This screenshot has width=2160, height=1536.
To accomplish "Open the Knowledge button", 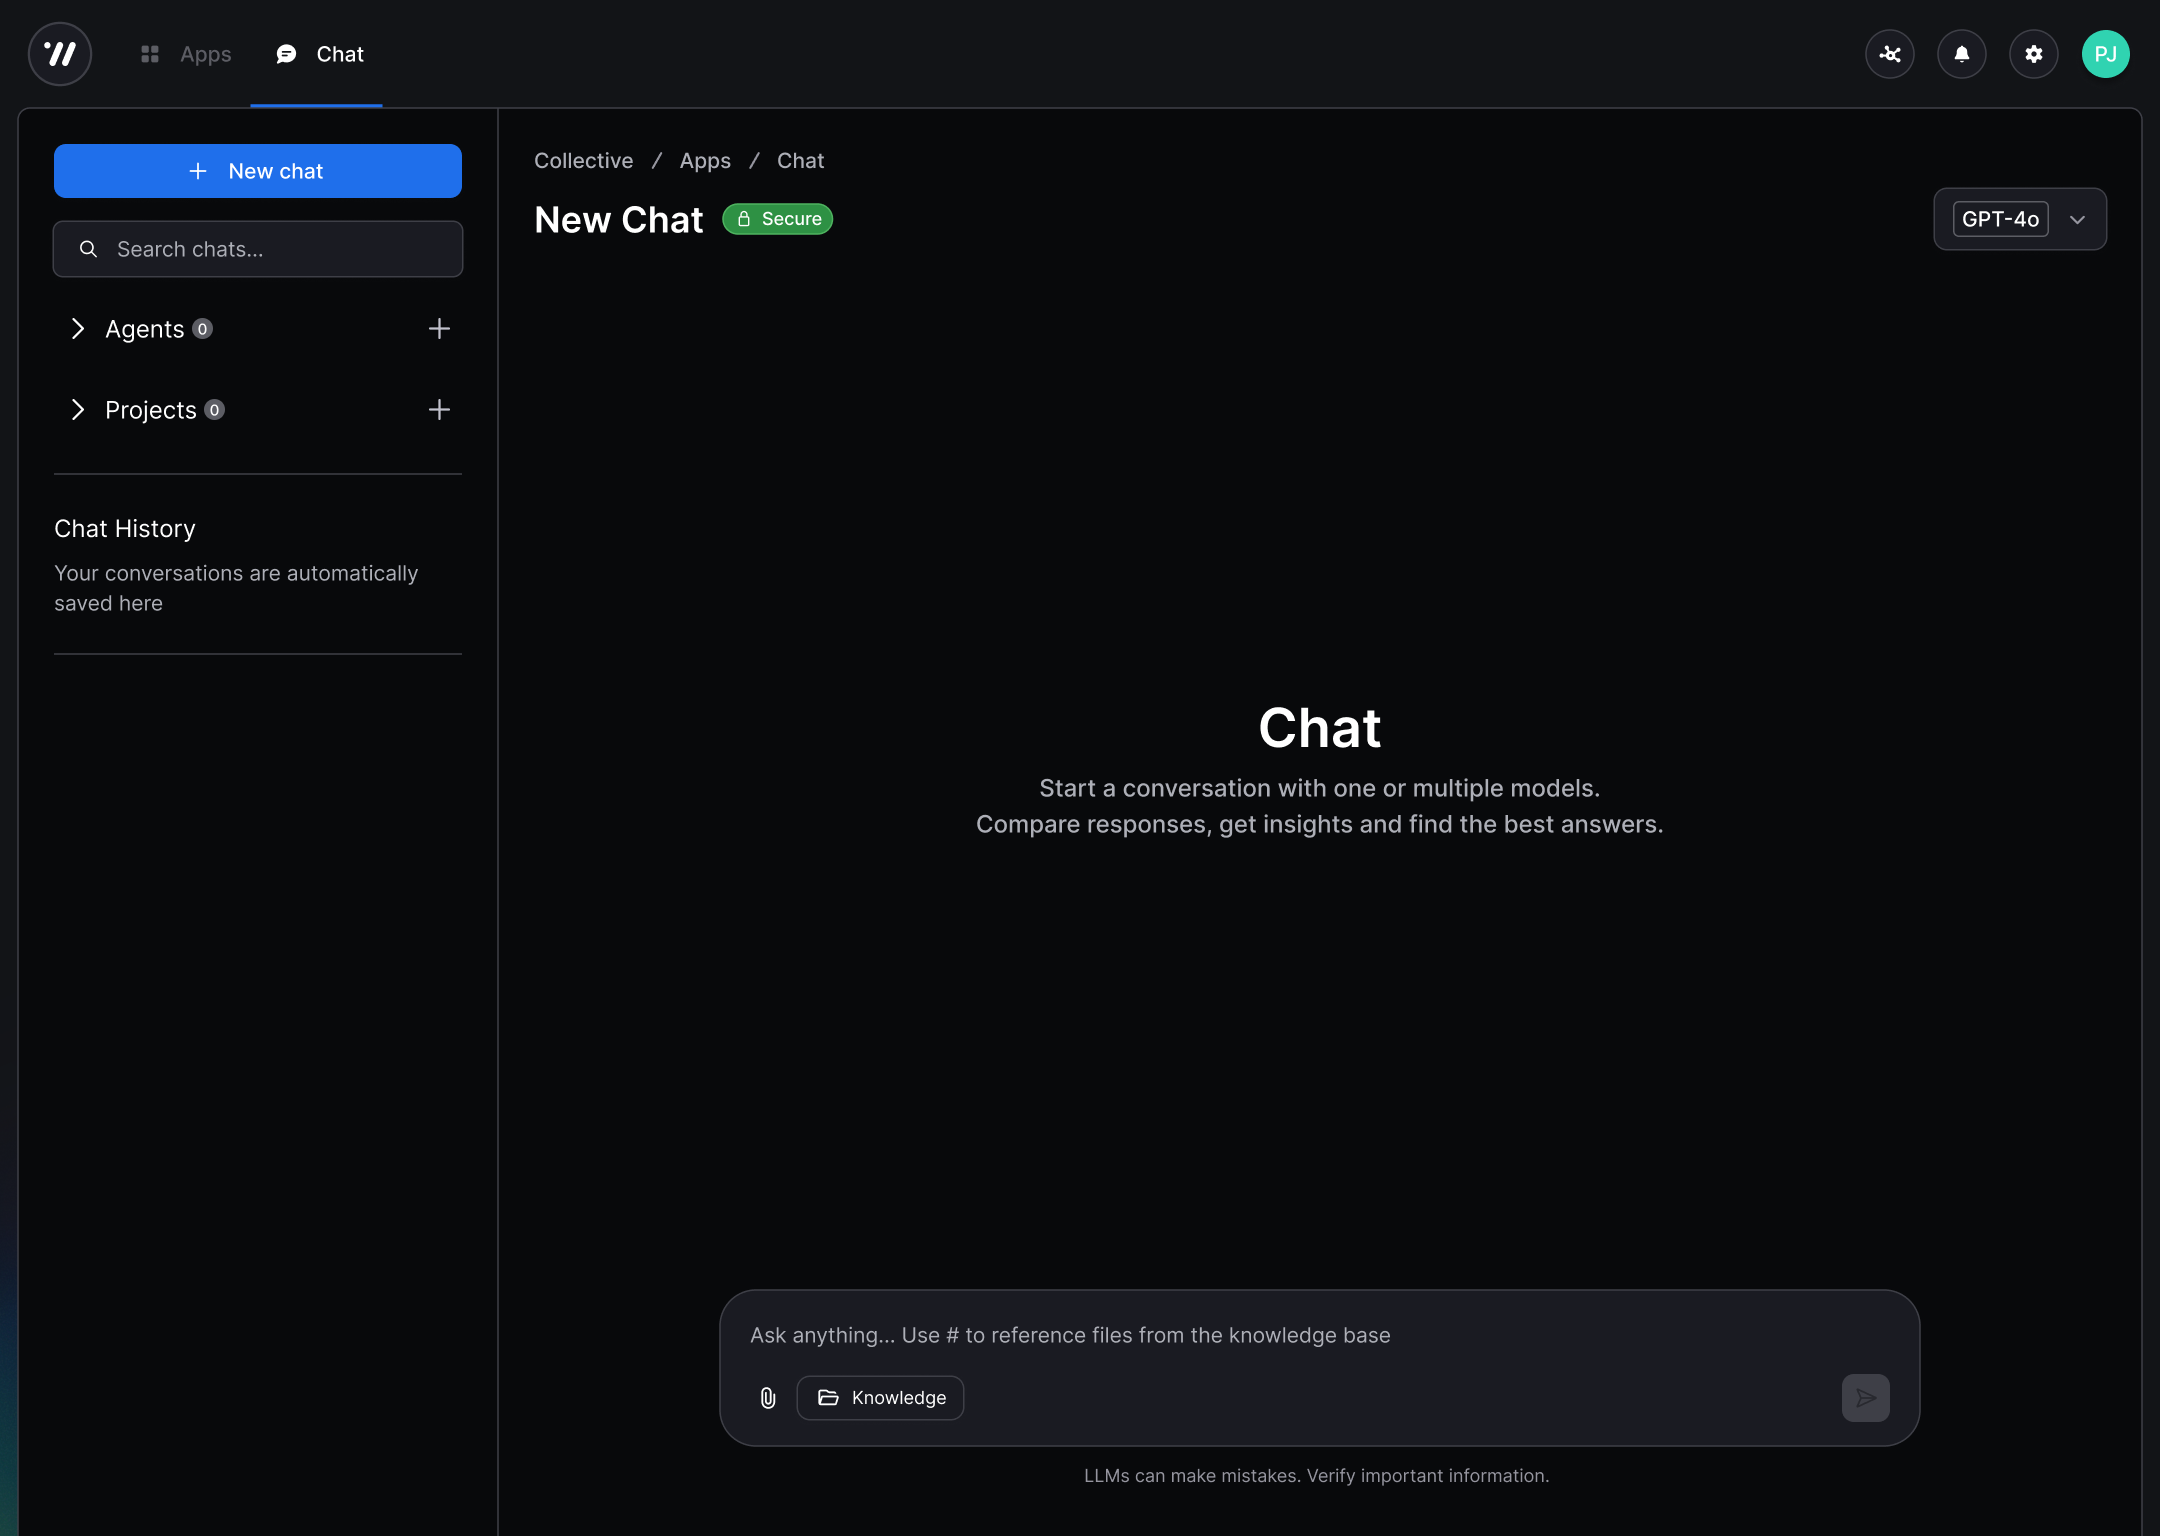I will [880, 1398].
